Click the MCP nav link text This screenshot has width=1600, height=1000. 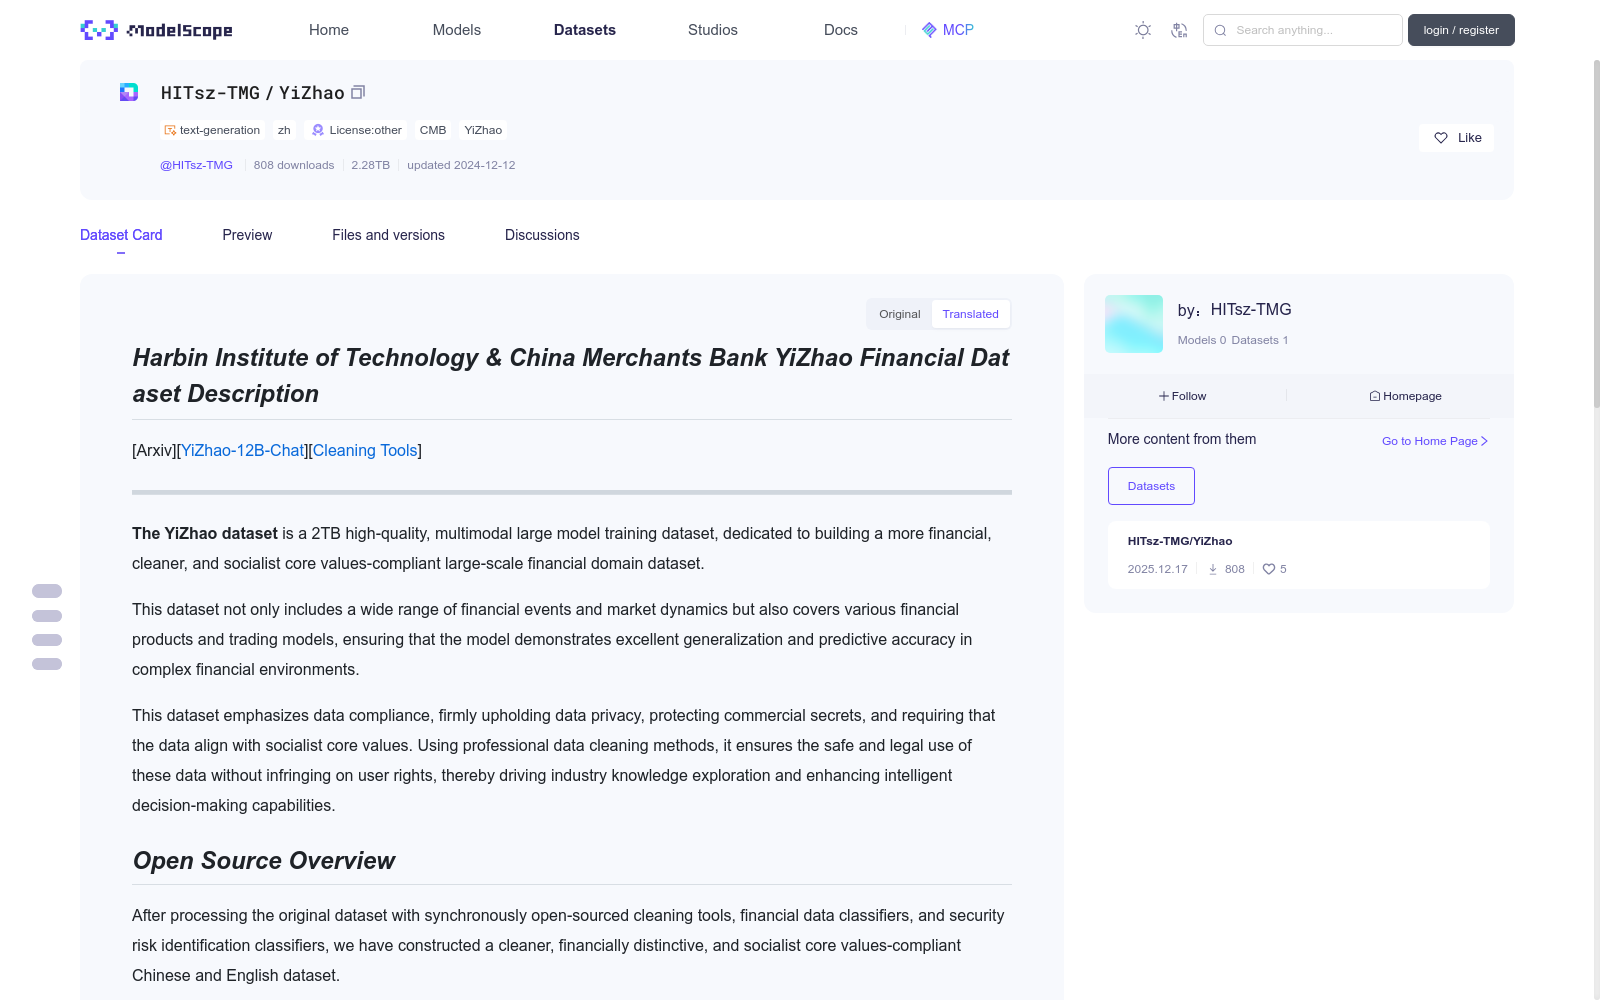958,30
